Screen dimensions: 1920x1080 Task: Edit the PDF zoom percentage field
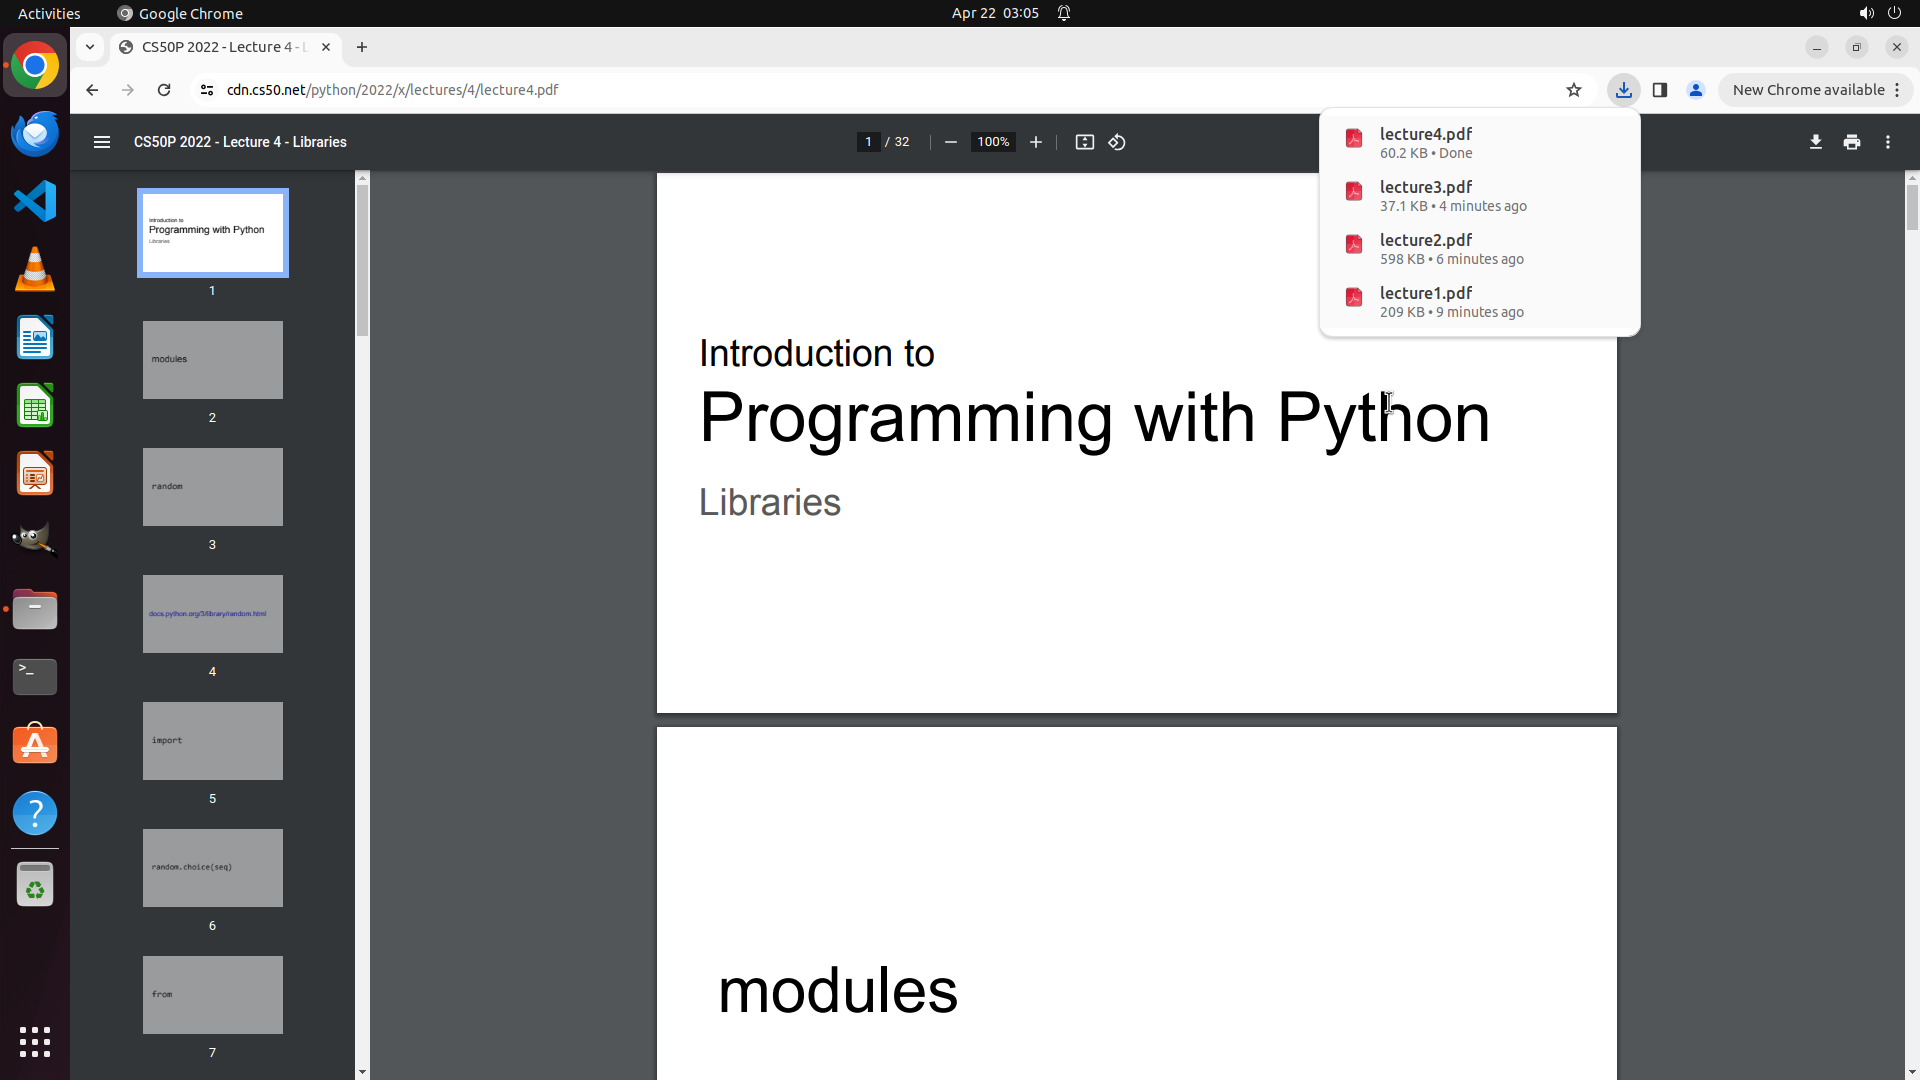[x=992, y=142]
